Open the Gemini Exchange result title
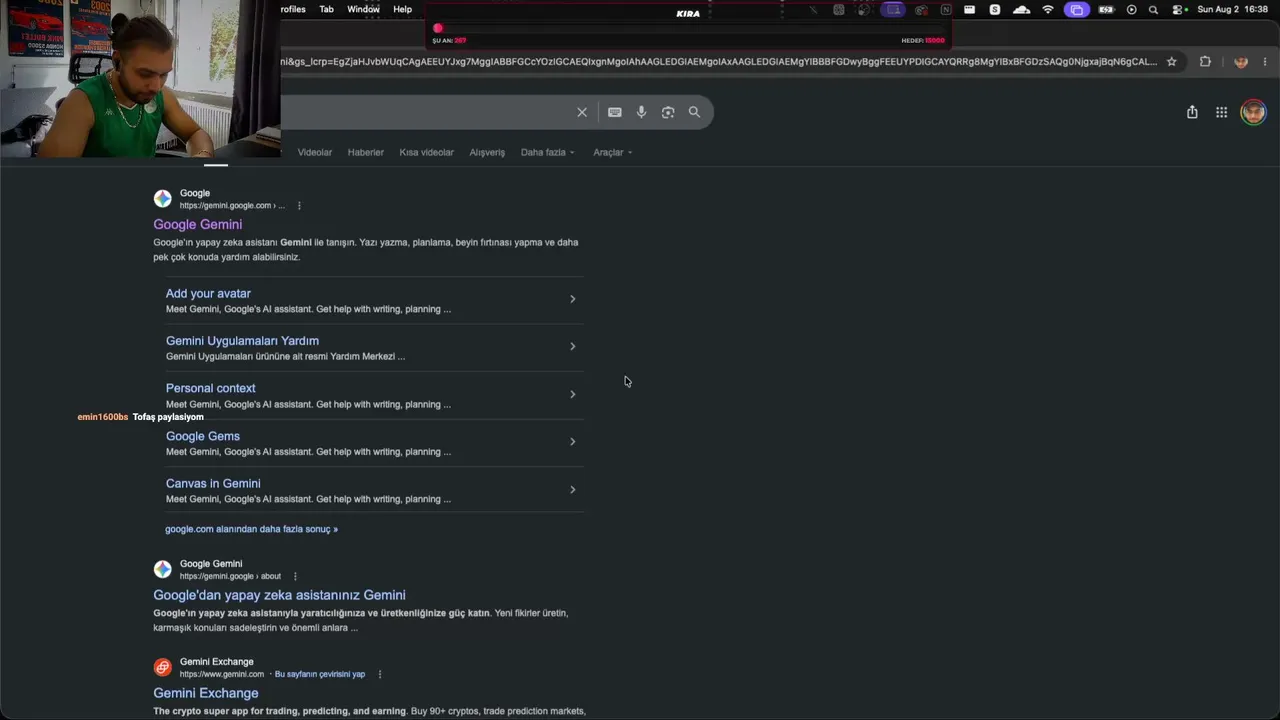Viewport: 1280px width, 720px height. tap(206, 693)
